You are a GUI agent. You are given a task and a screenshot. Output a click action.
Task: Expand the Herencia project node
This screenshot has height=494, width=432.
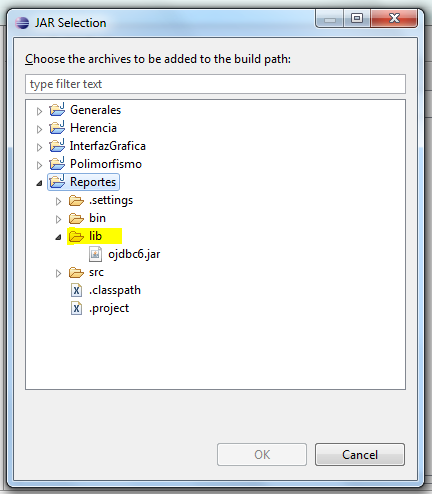[x=39, y=129]
